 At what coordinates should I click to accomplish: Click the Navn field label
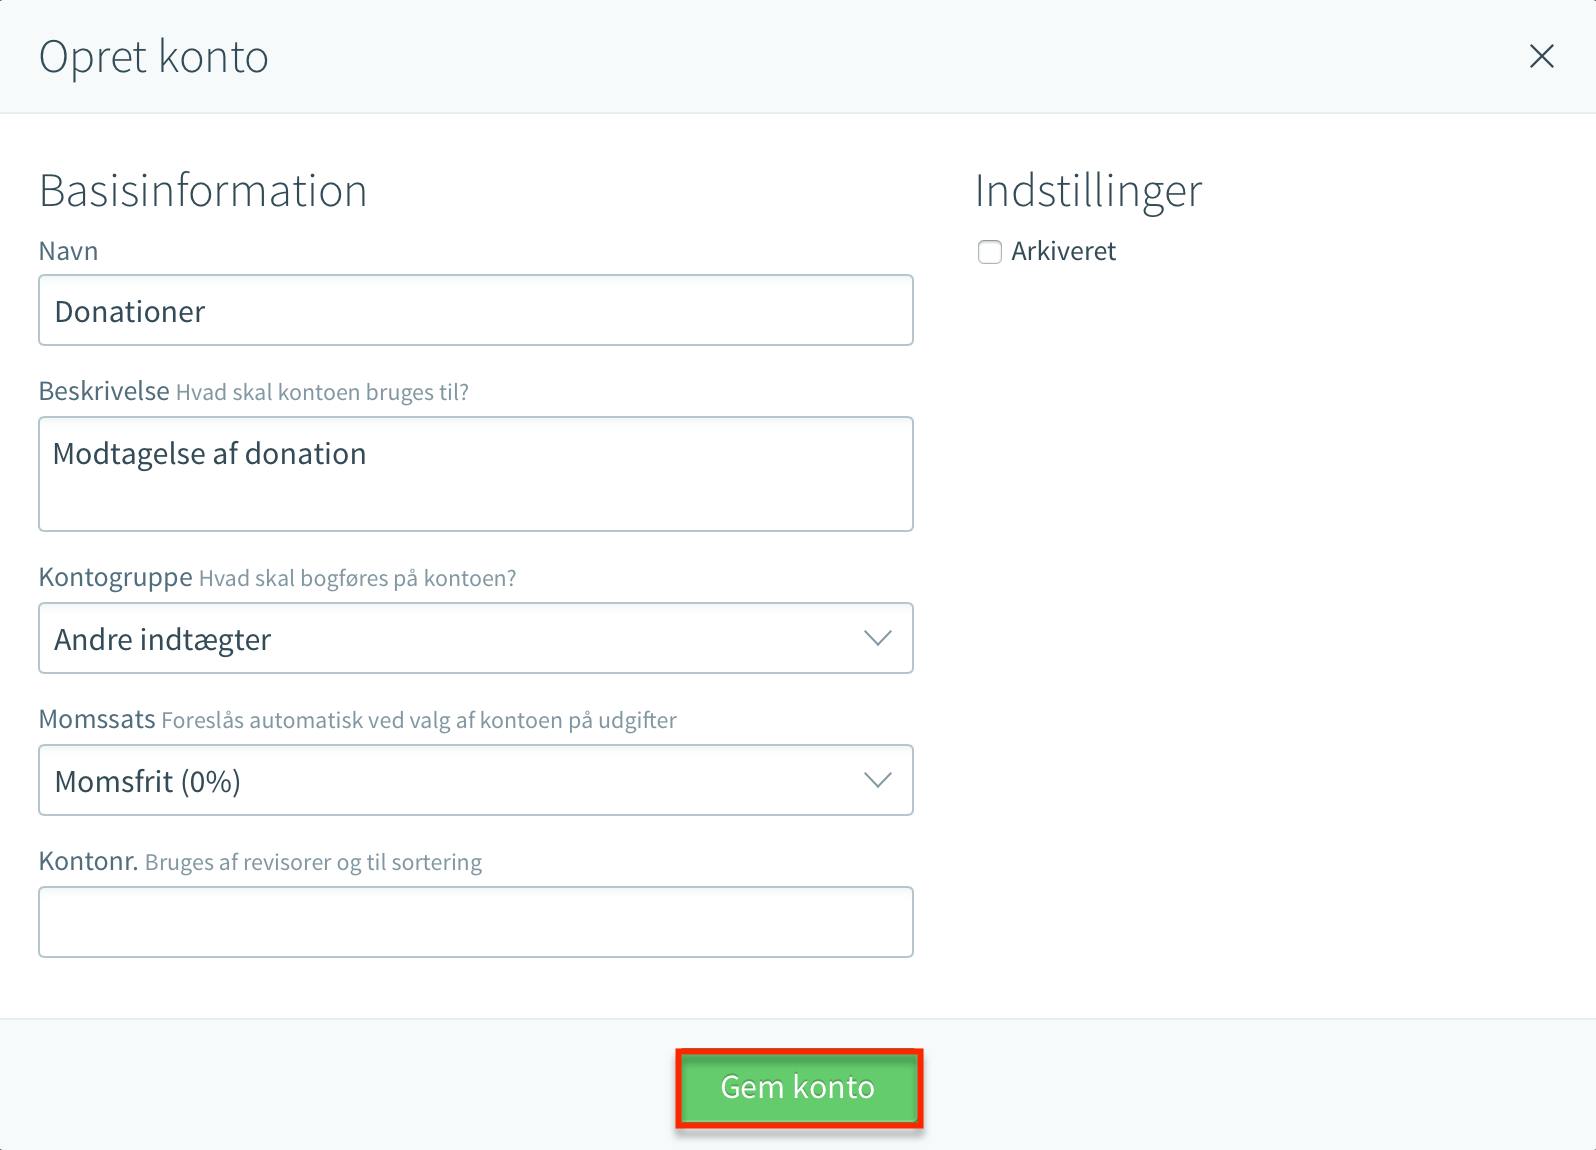[68, 251]
